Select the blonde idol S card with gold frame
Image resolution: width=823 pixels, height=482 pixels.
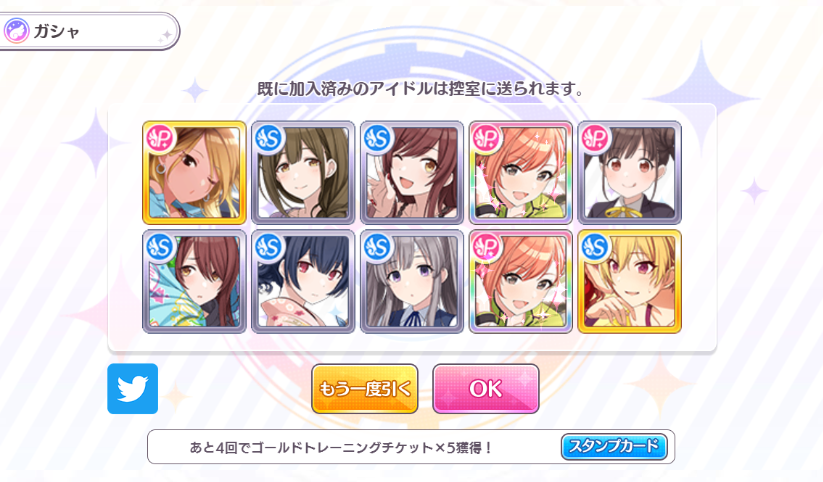point(629,281)
